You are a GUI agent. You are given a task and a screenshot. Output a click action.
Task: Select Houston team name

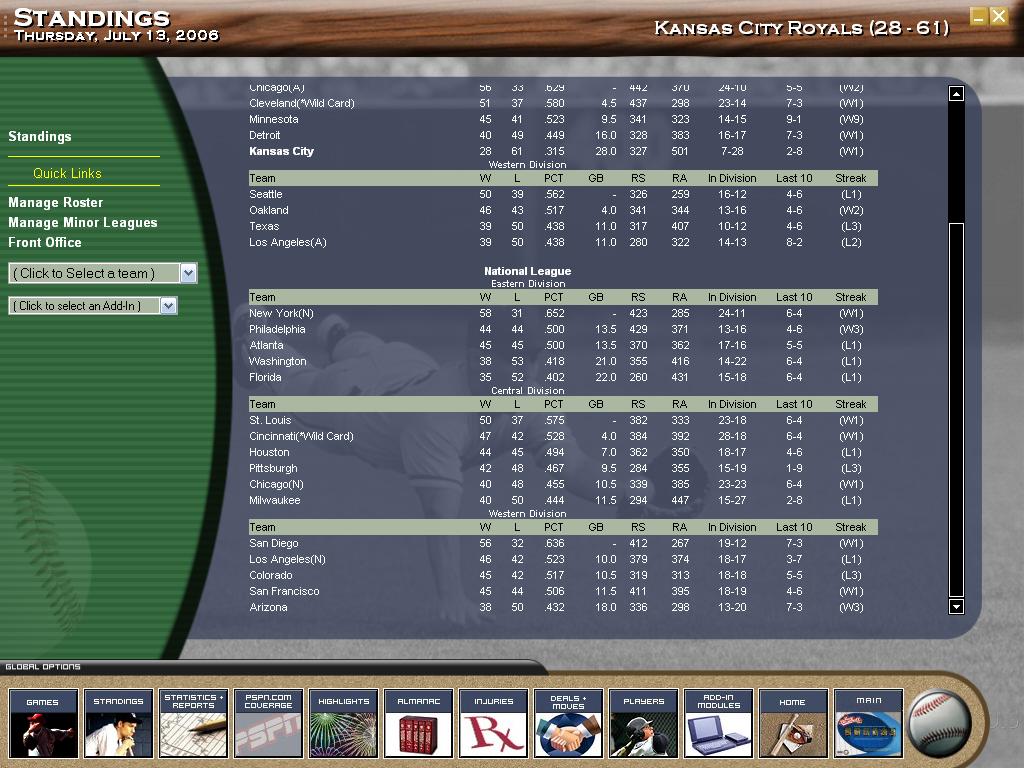tap(269, 453)
